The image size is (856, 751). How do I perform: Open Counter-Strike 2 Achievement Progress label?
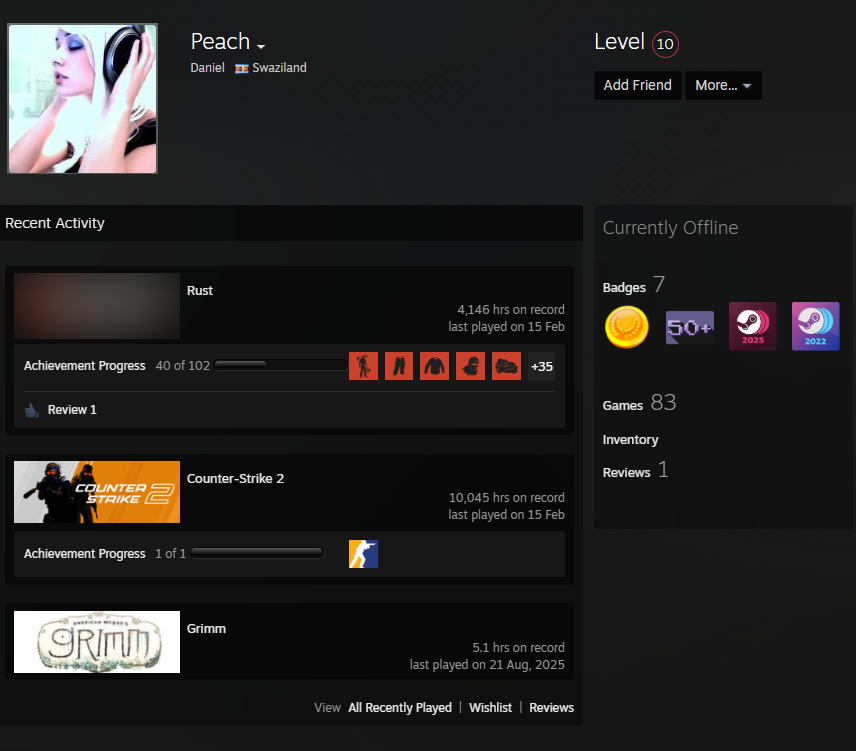click(85, 553)
